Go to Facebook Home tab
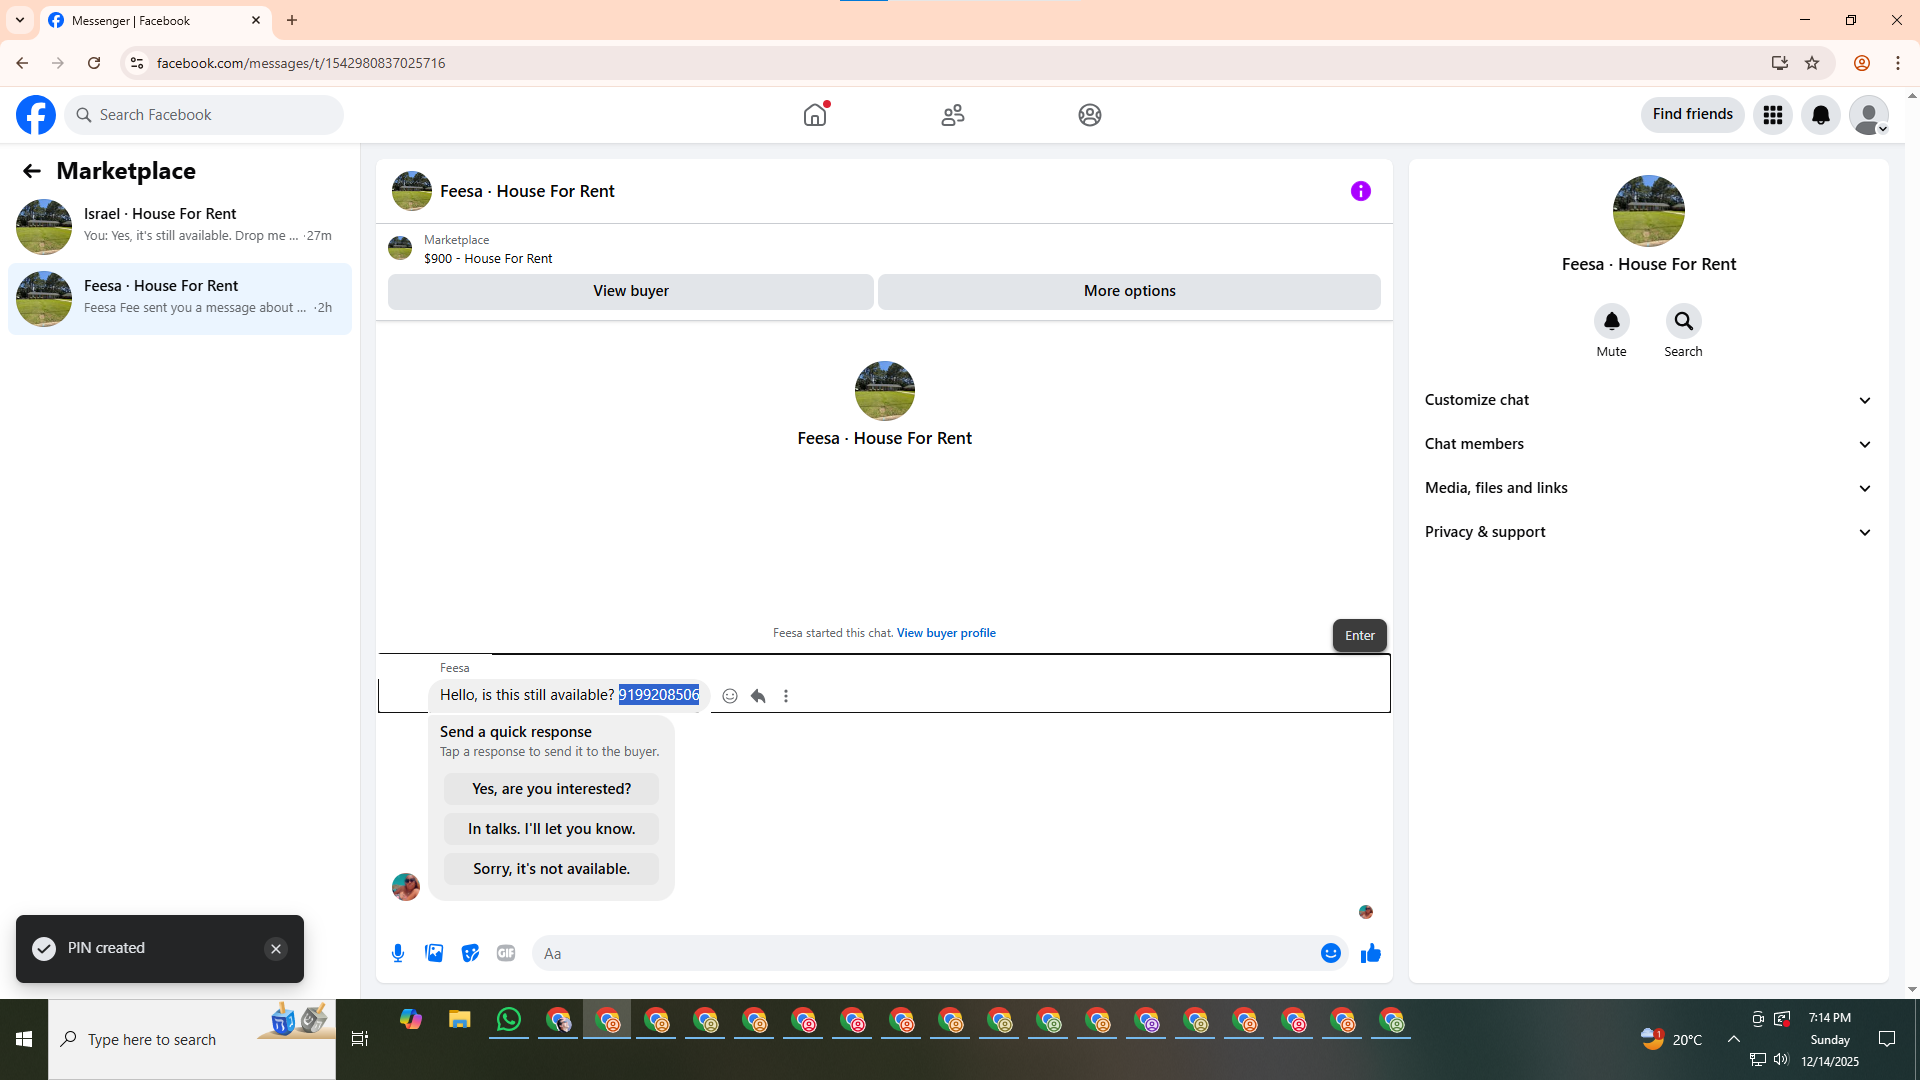This screenshot has width=1920, height=1080. click(x=815, y=115)
